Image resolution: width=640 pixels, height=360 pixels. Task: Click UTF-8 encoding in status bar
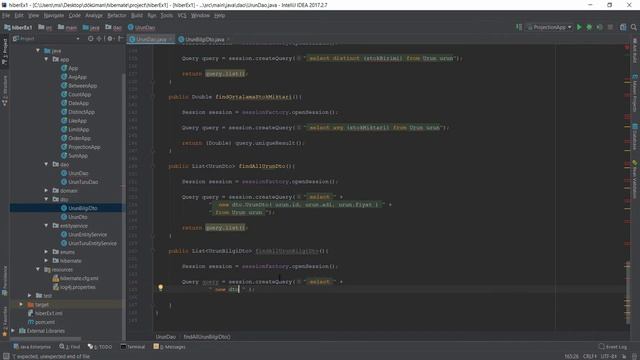609,356
